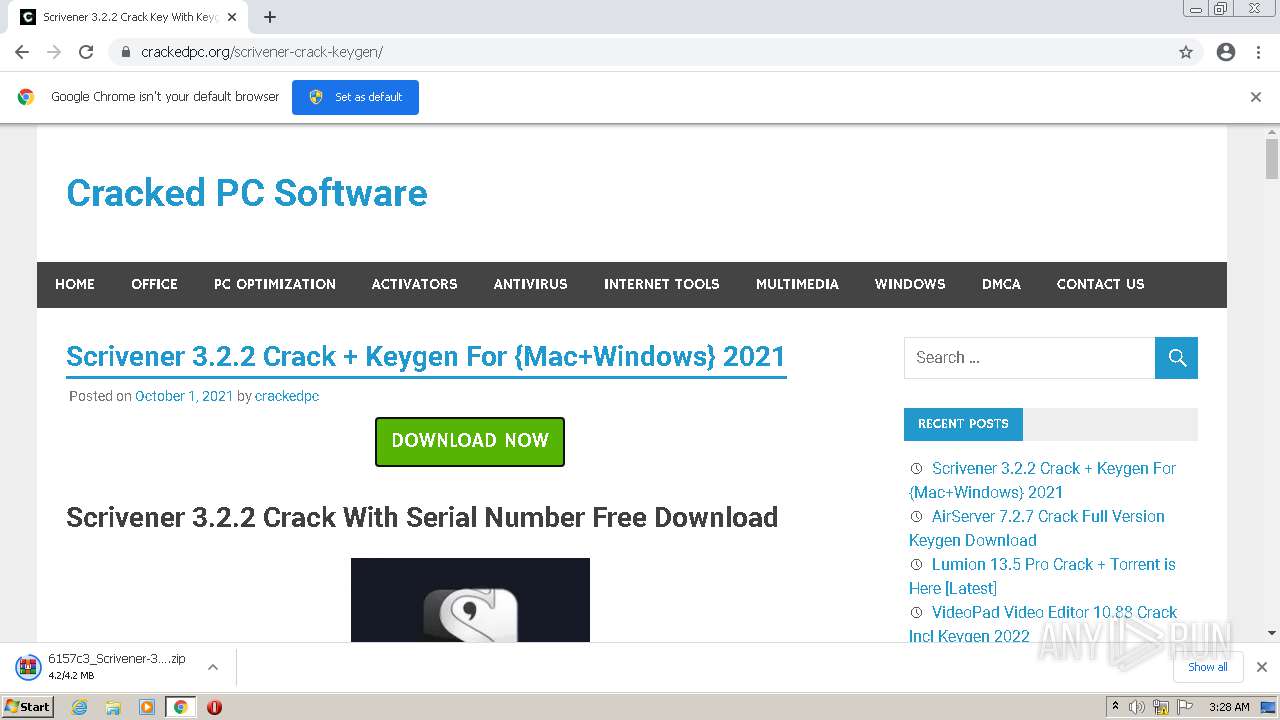The image size is (1280, 720).
Task: Open the CONTACT US menu item
Action: point(1100,284)
